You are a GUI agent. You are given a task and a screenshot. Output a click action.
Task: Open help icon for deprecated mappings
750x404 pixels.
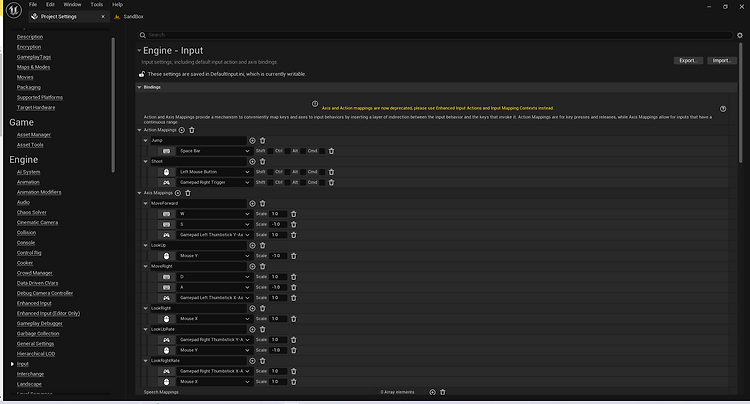click(x=723, y=109)
